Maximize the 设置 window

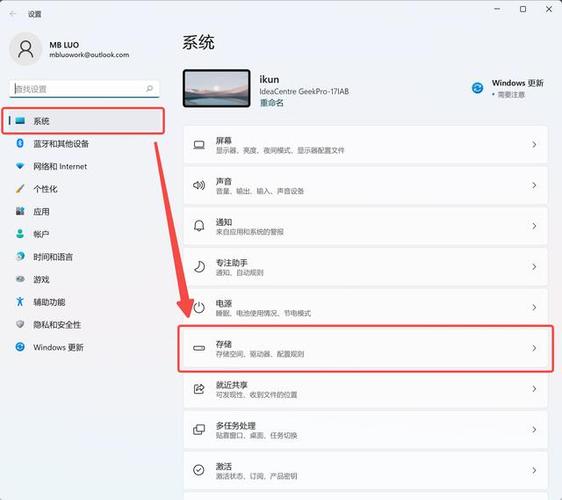coord(523,9)
